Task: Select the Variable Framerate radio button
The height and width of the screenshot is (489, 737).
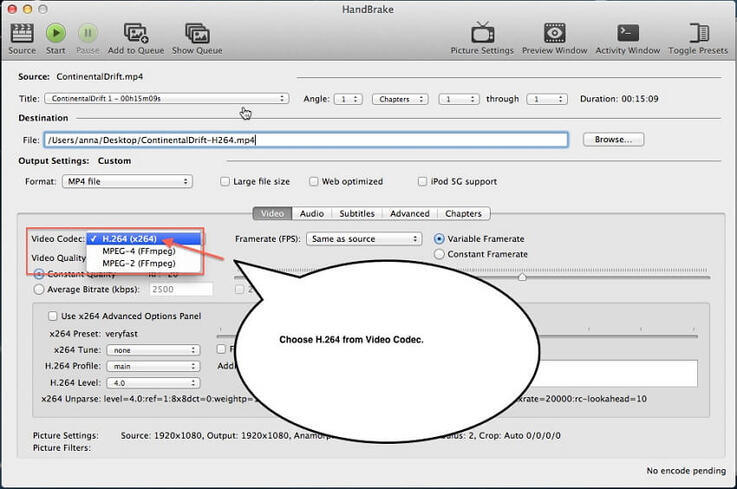Action: click(x=439, y=239)
